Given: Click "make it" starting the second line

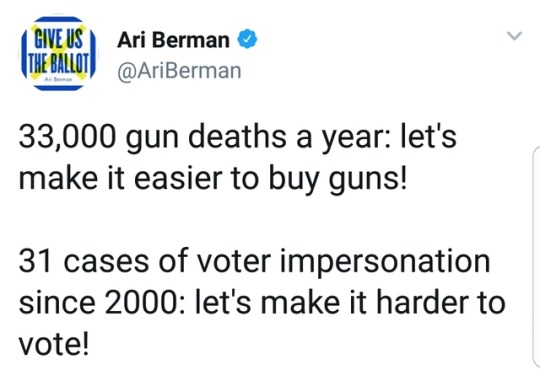Looking at the screenshot, I should pyautogui.click(x=72, y=179).
